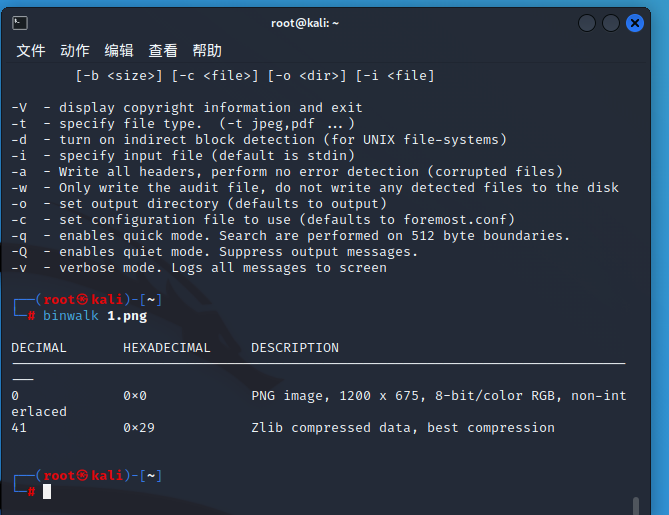Click the HEXADECIMAL column header
Image resolution: width=669 pixels, height=515 pixels.
167,348
